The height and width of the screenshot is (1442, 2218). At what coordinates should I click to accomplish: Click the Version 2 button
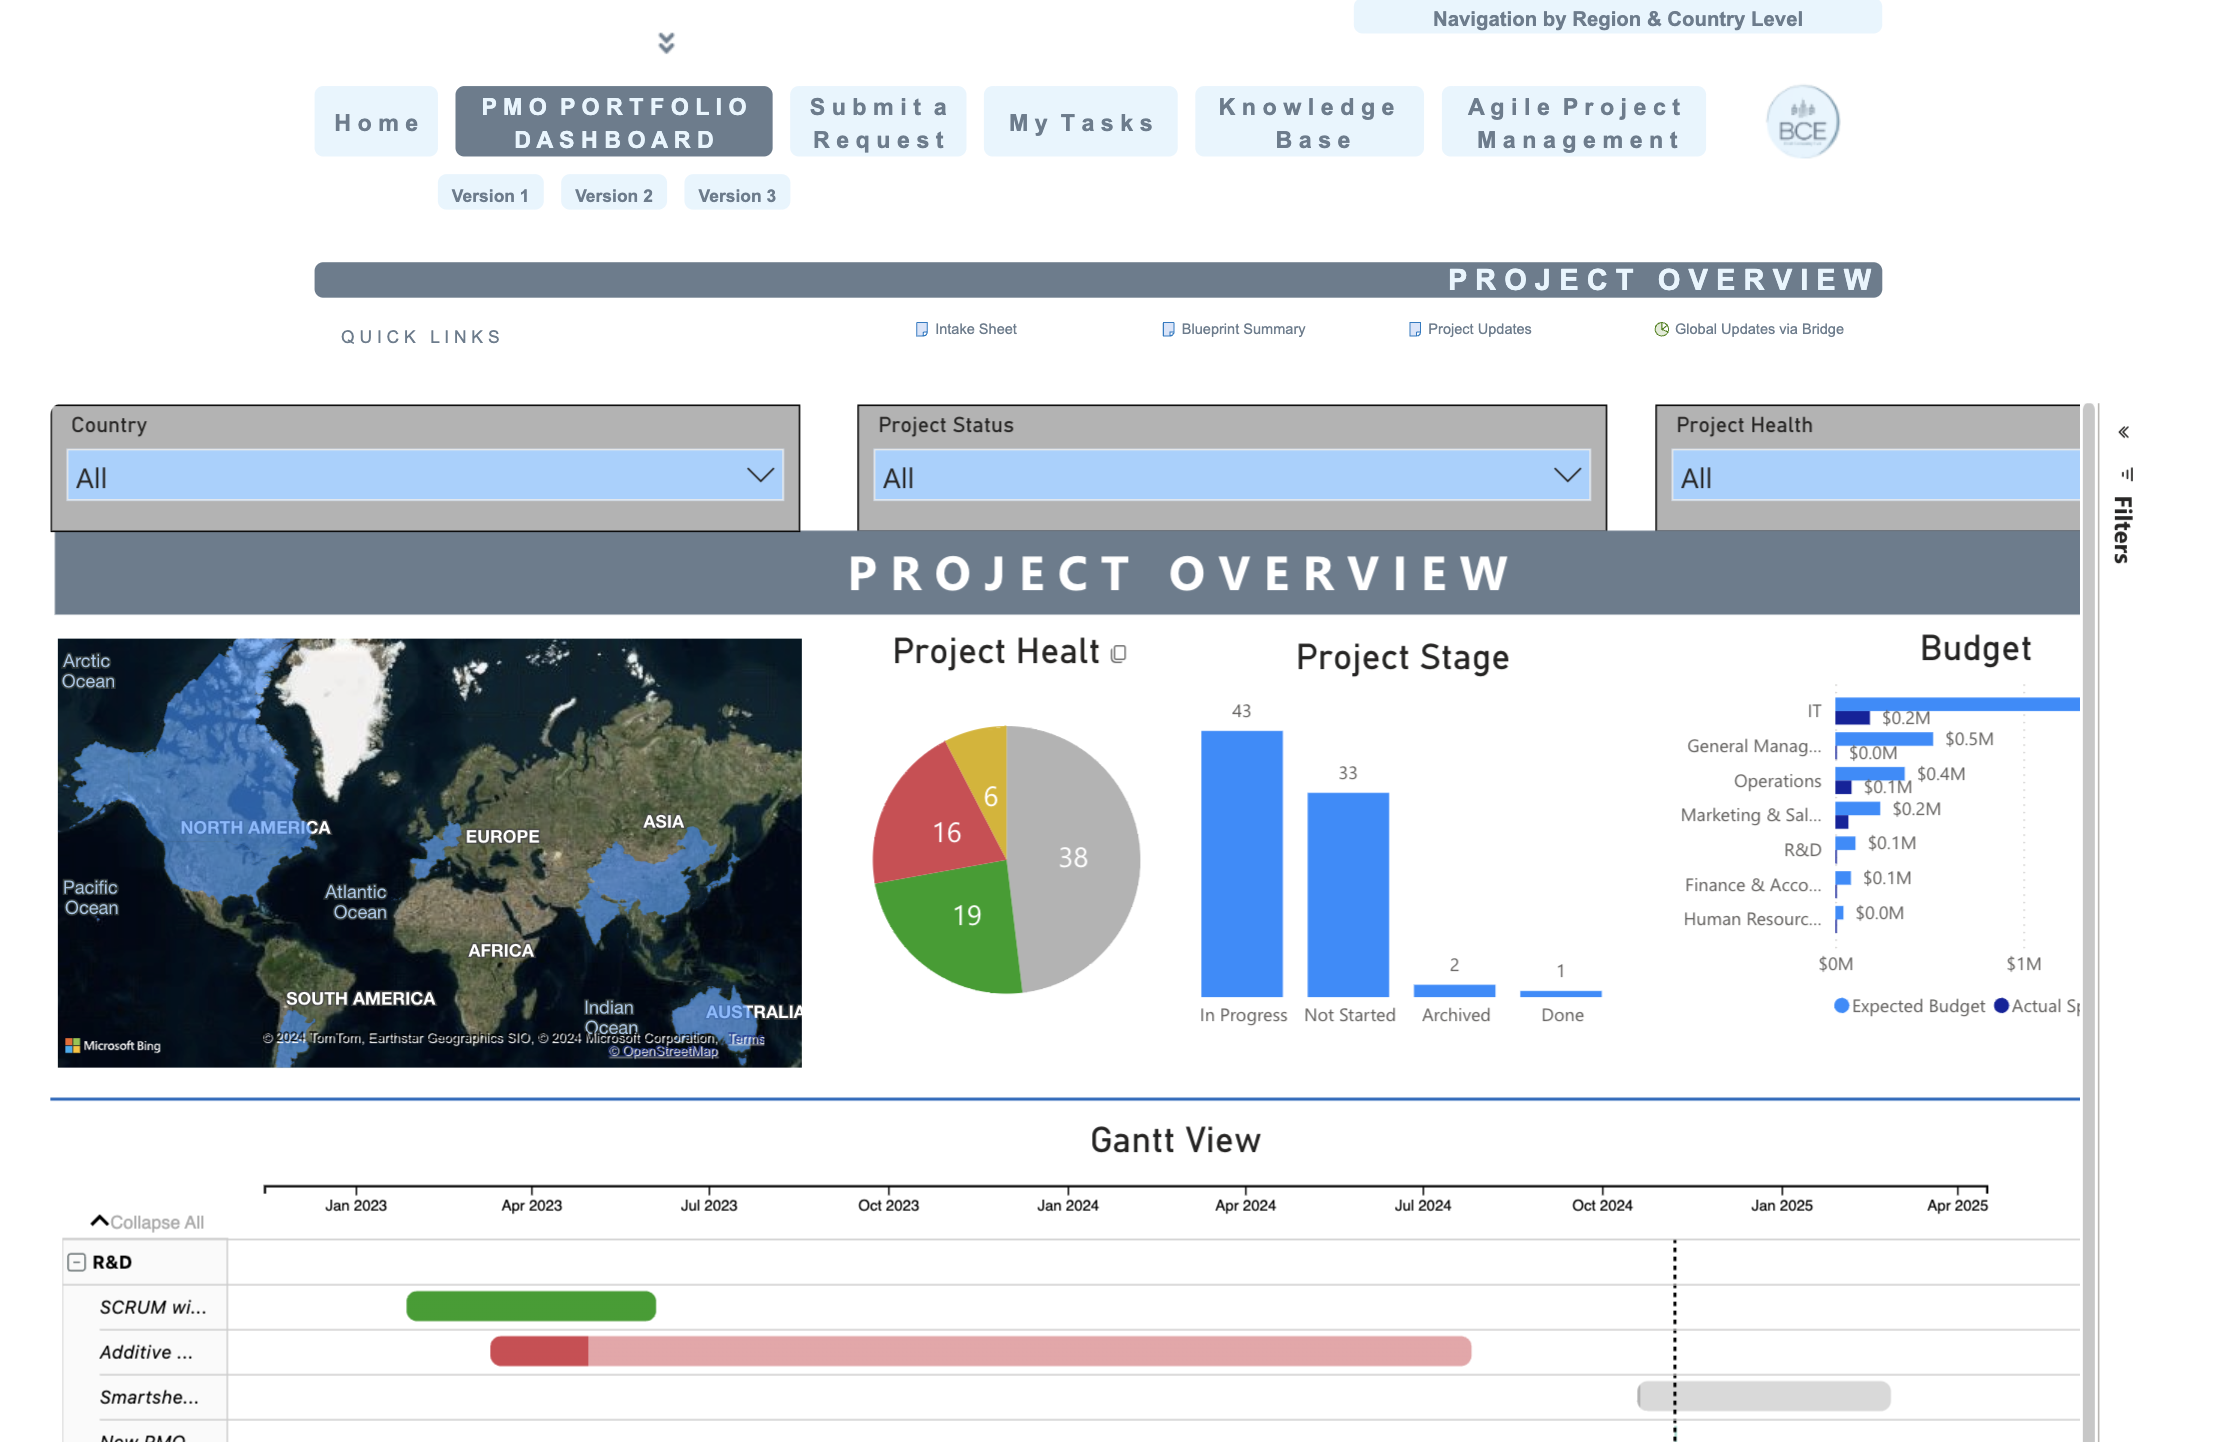pos(613,195)
